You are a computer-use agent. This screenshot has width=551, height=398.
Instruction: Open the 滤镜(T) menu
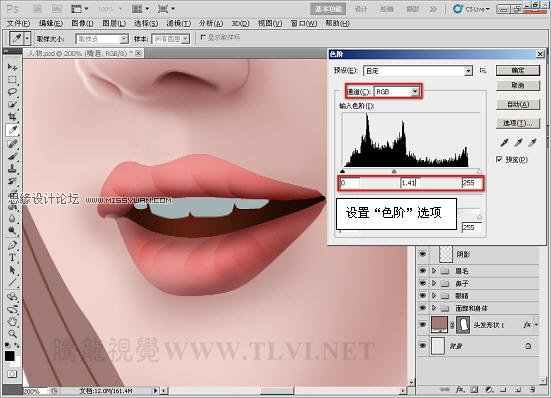click(x=179, y=23)
